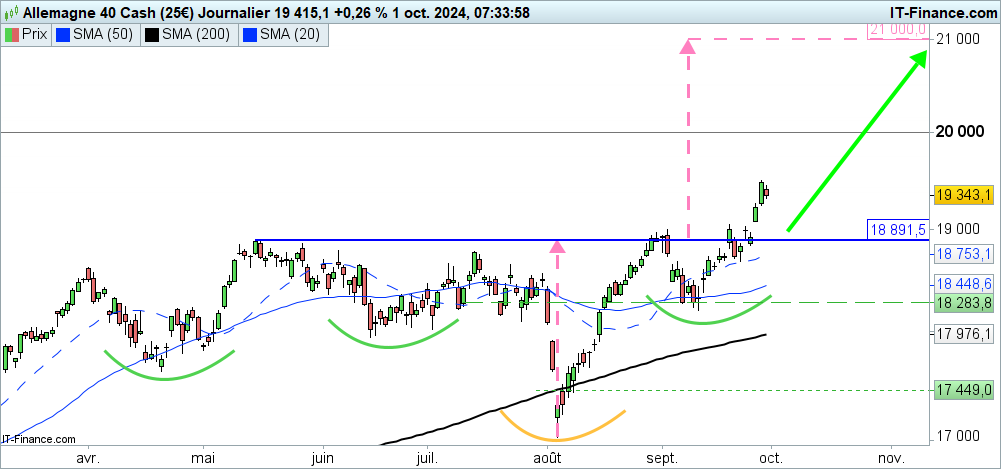Click the 17 449,0 support price label

click(x=964, y=389)
